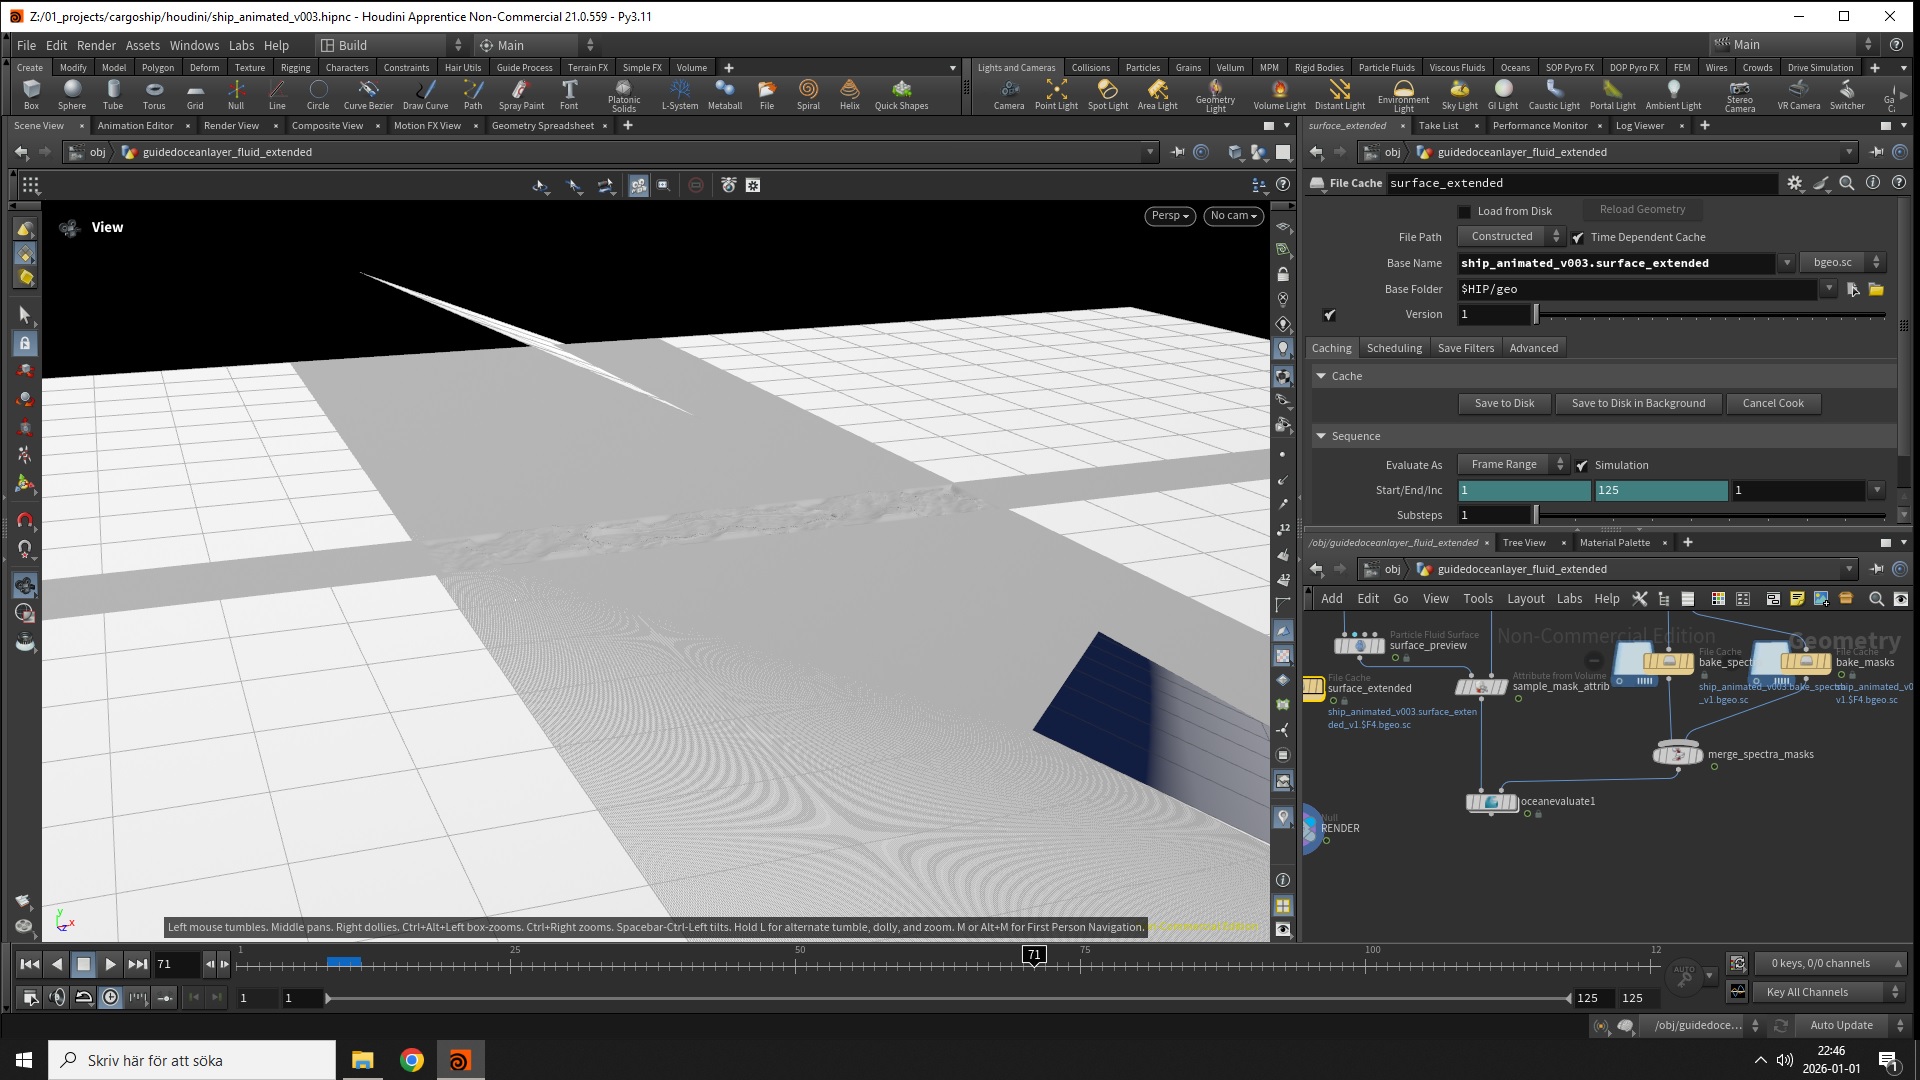Click the Torus shelf tool
The image size is (1920, 1080).
click(x=154, y=93)
